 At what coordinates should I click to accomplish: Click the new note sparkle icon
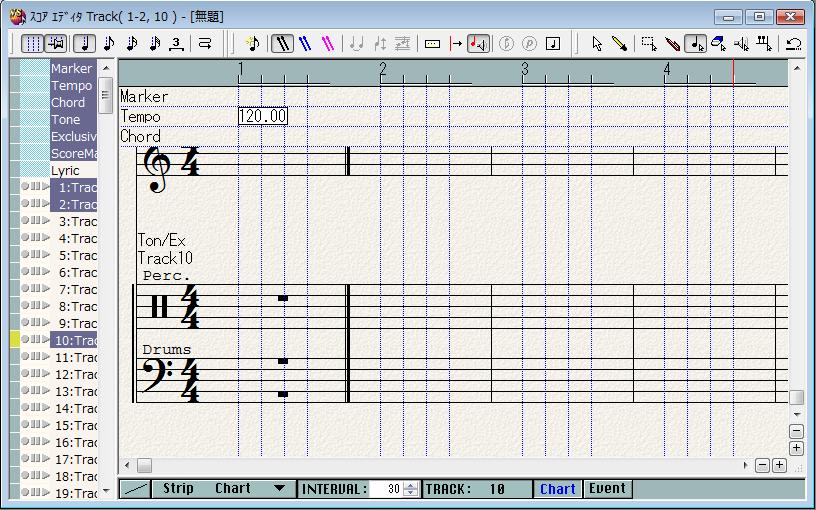click(252, 44)
